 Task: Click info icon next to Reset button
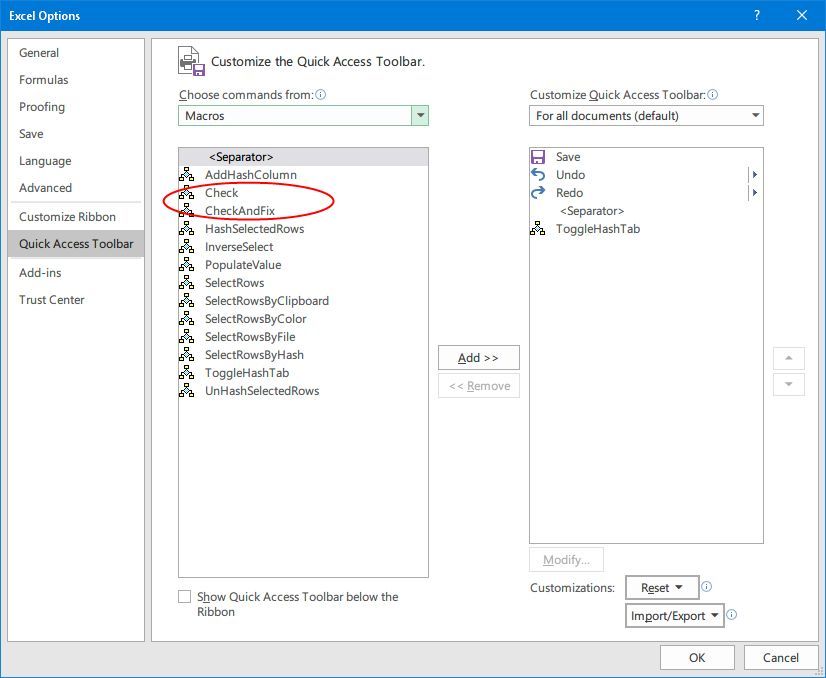tap(706, 586)
